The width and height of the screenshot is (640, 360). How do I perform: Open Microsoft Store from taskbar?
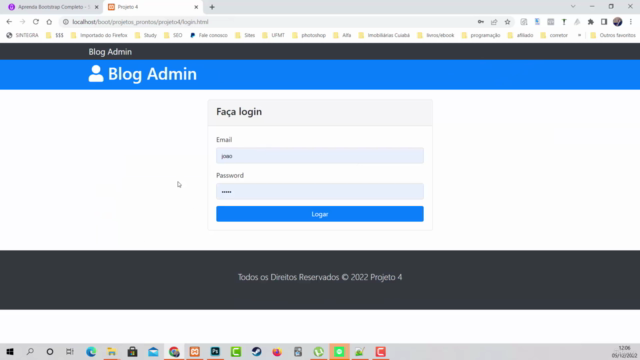point(132,351)
